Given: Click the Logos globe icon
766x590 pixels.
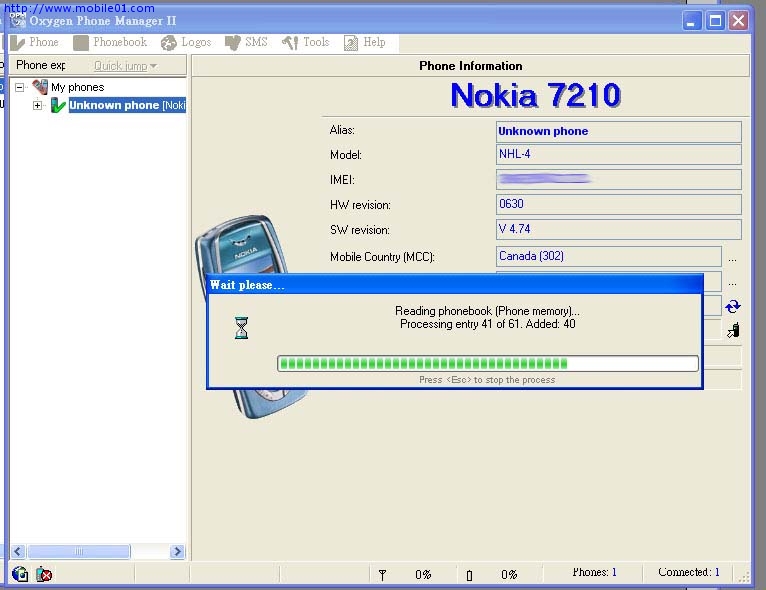Looking at the screenshot, I should coord(169,43).
